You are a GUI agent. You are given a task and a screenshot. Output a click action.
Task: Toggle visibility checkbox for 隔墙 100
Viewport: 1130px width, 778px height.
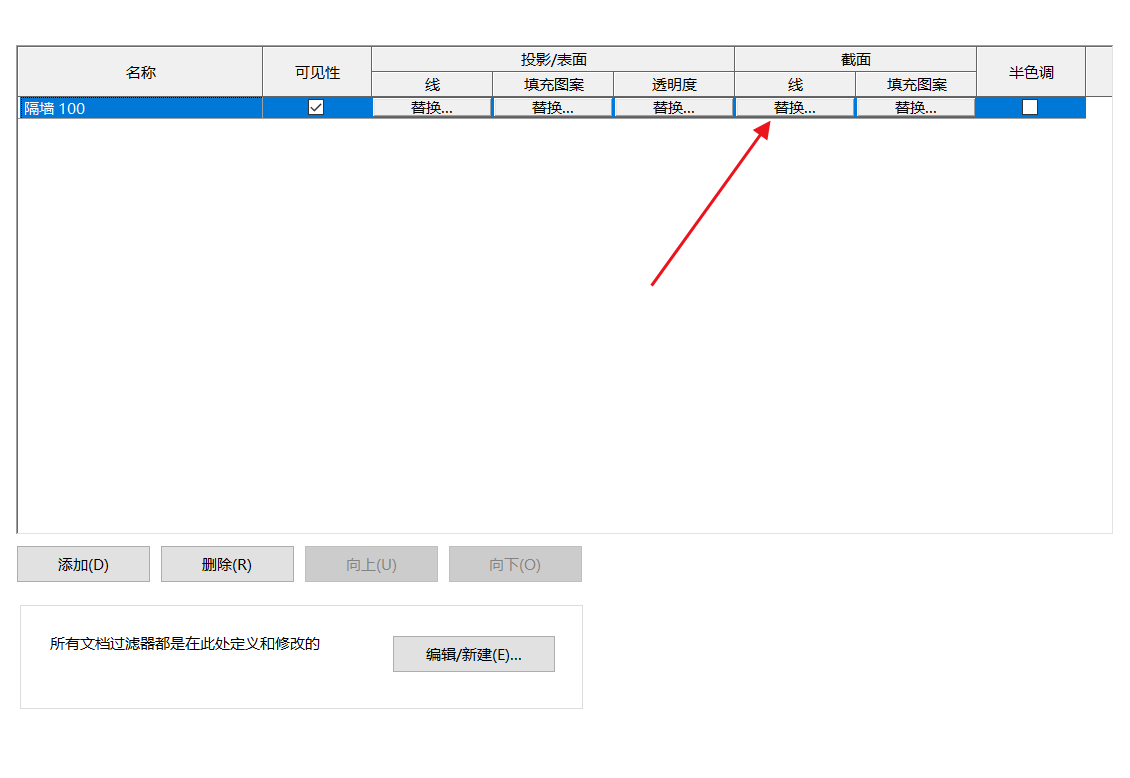(316, 108)
